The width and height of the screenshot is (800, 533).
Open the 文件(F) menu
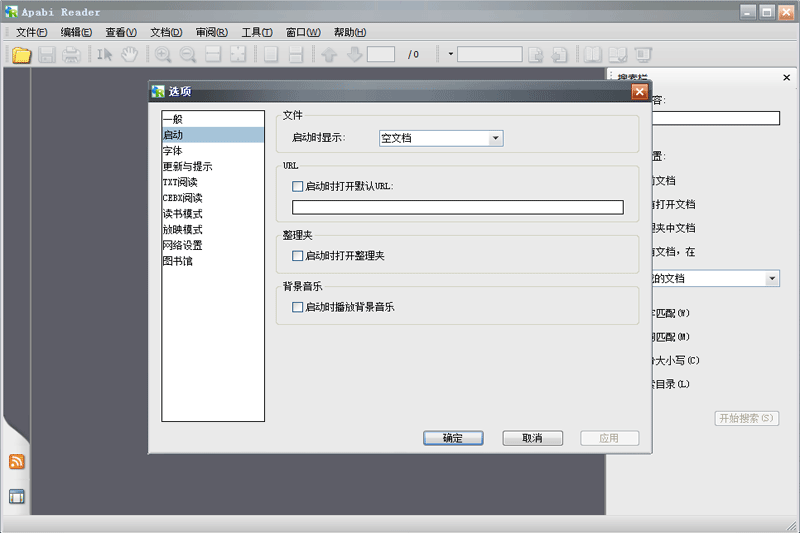coord(31,32)
